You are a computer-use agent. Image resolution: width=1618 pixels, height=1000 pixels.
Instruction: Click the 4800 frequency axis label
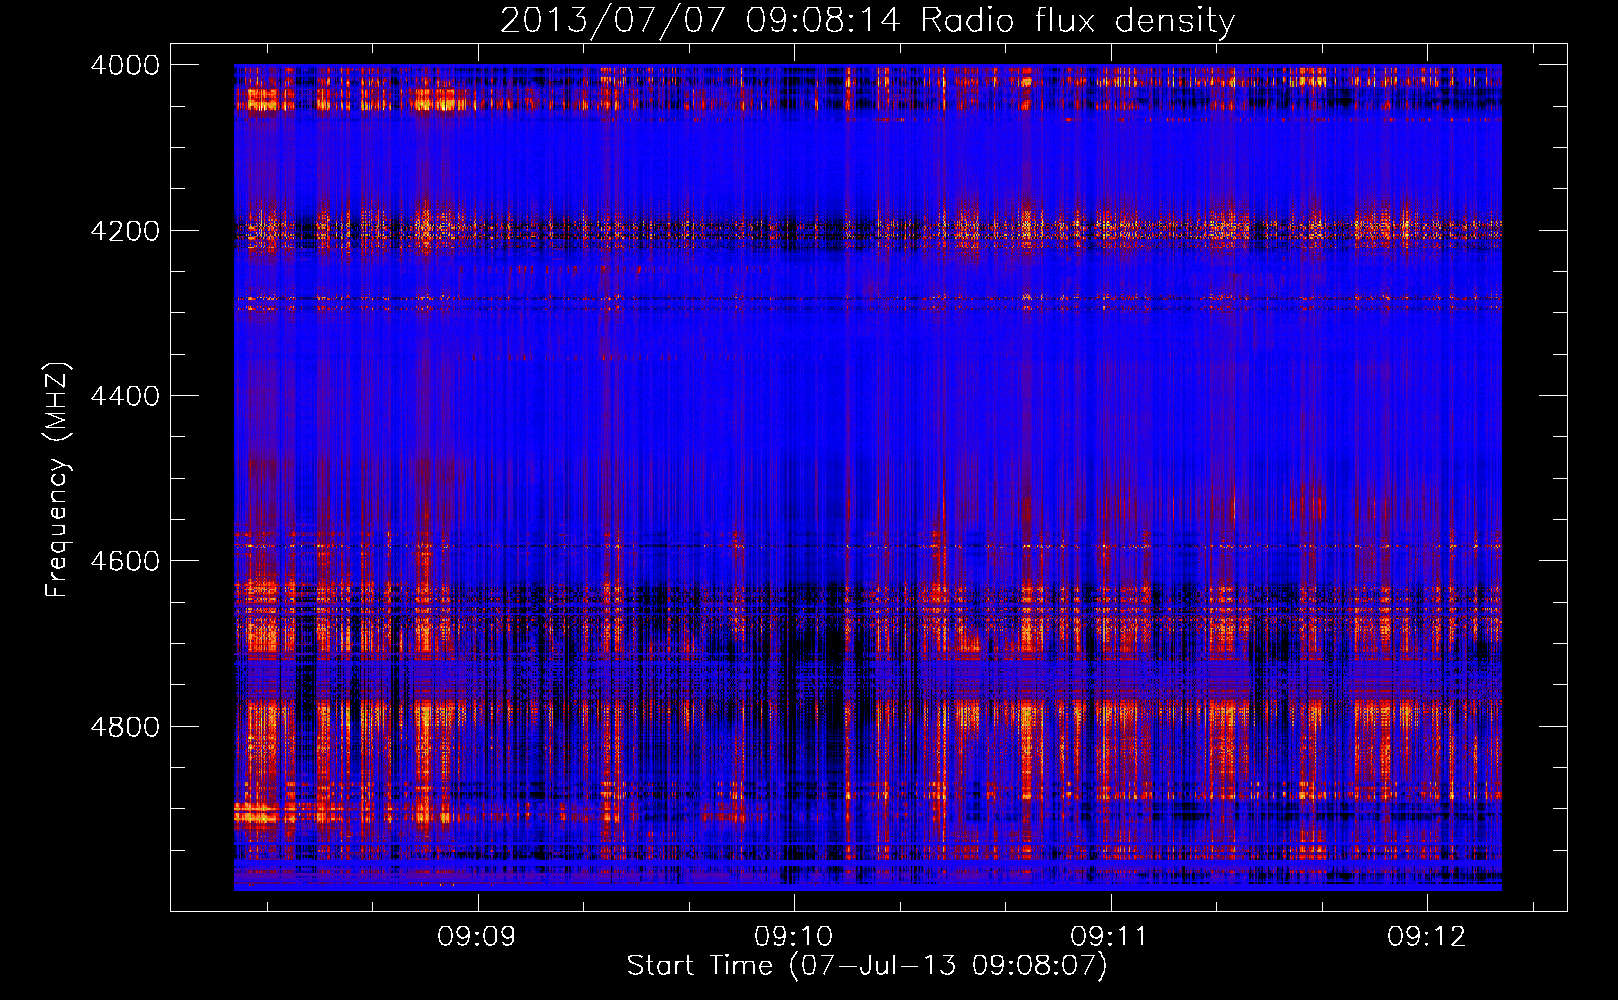[125, 727]
